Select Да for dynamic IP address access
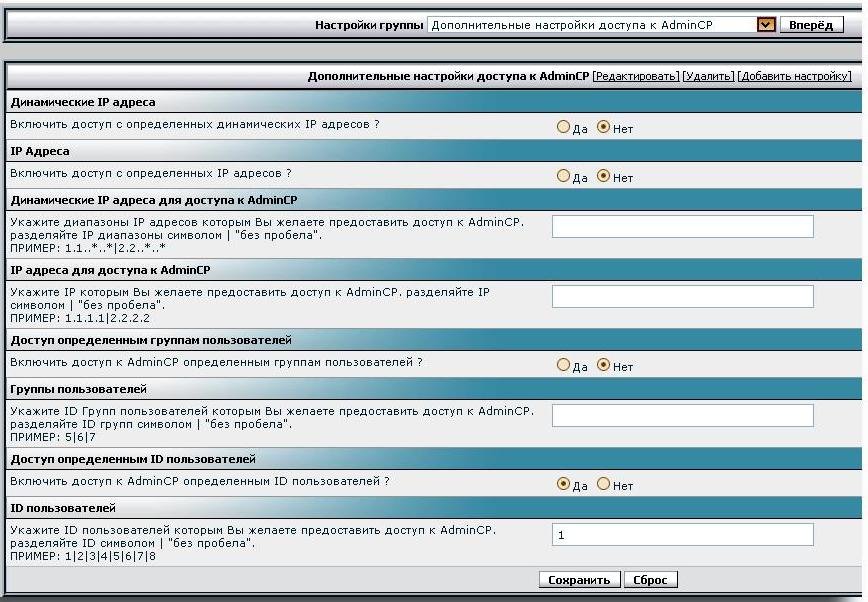 coord(563,128)
